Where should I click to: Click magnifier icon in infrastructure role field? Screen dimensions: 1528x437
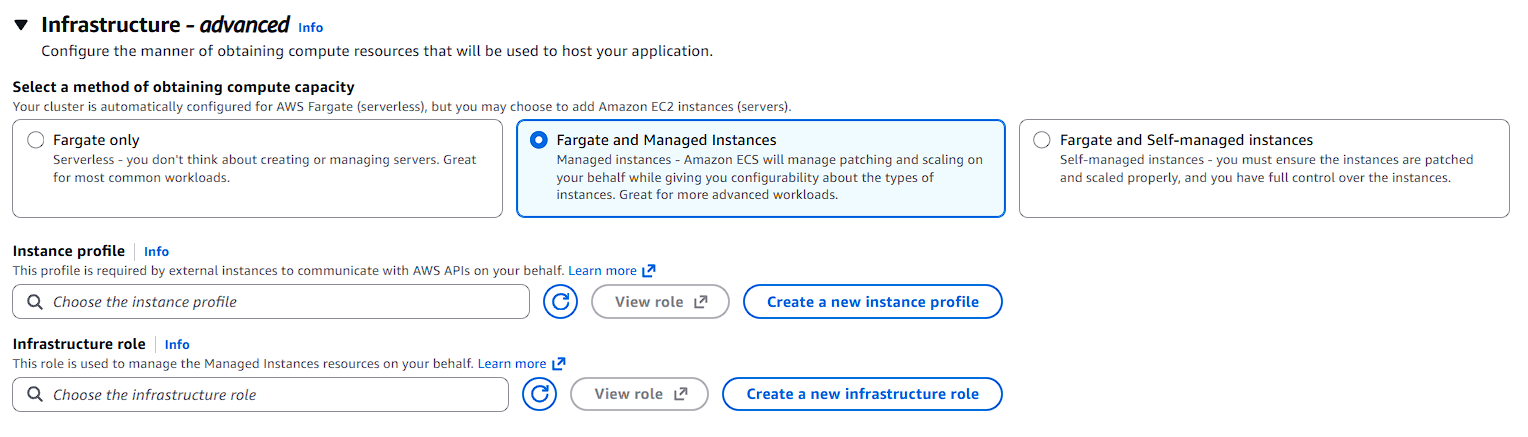point(35,395)
